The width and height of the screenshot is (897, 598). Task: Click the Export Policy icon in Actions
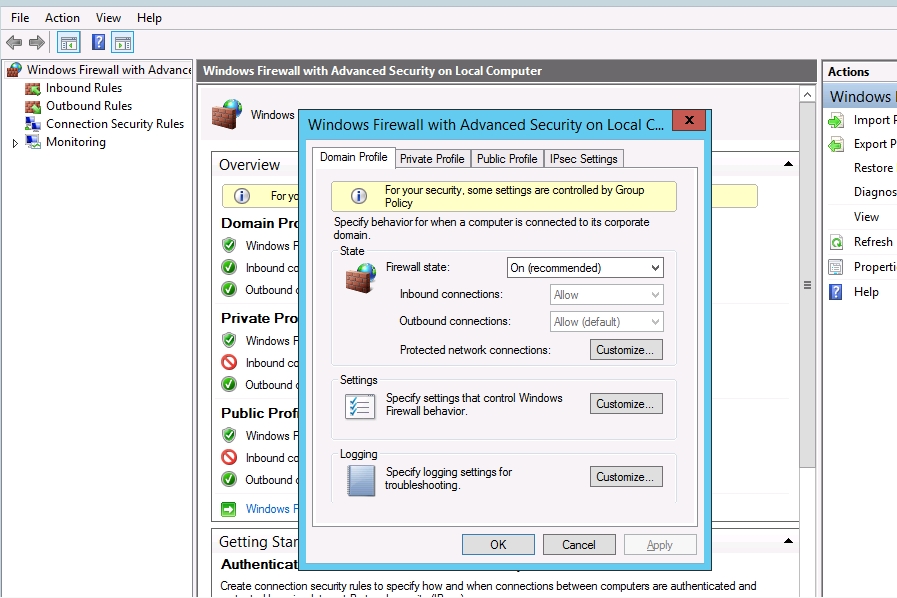pos(836,144)
